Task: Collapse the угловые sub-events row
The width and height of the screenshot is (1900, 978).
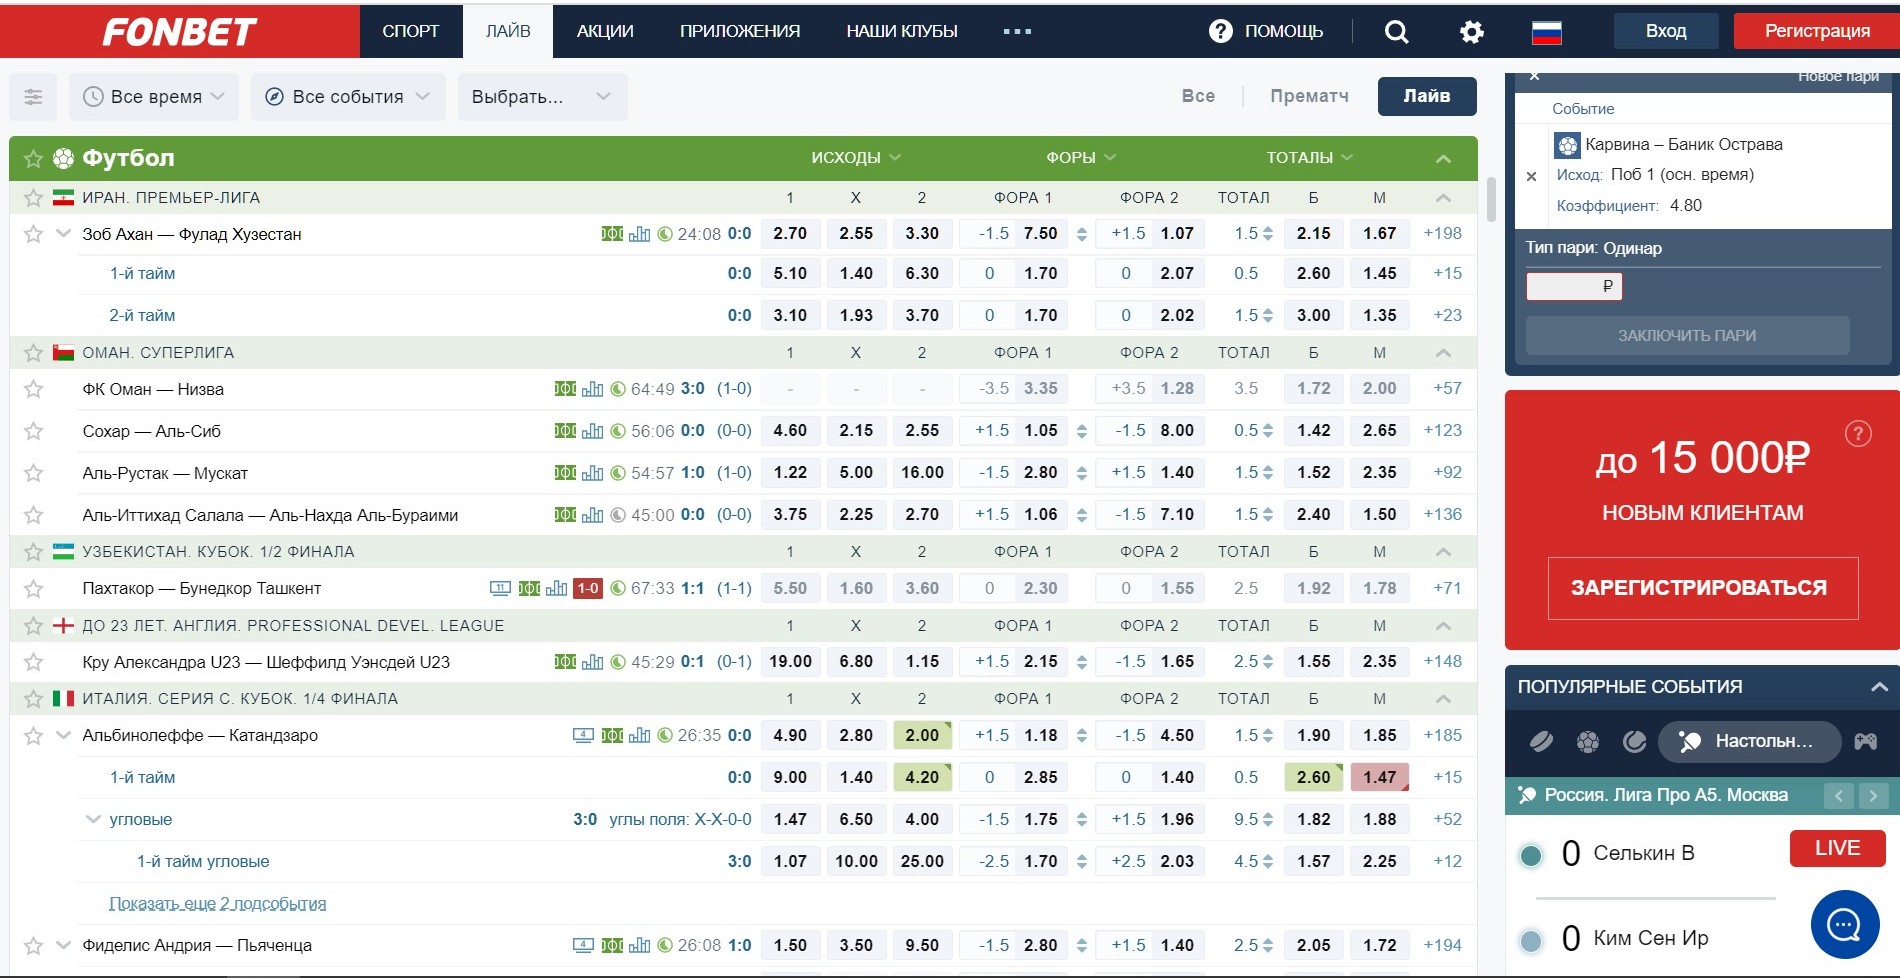Action: pos(93,819)
